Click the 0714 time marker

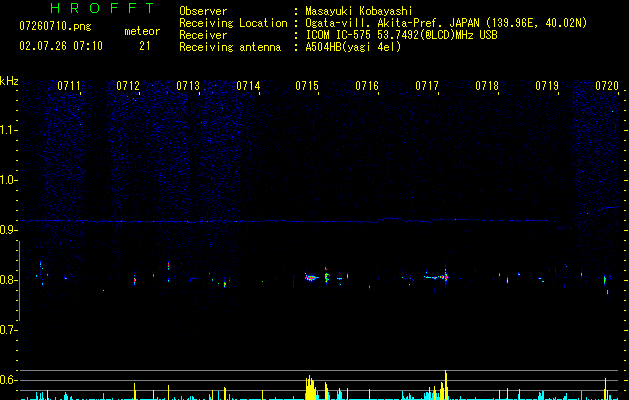(248, 86)
